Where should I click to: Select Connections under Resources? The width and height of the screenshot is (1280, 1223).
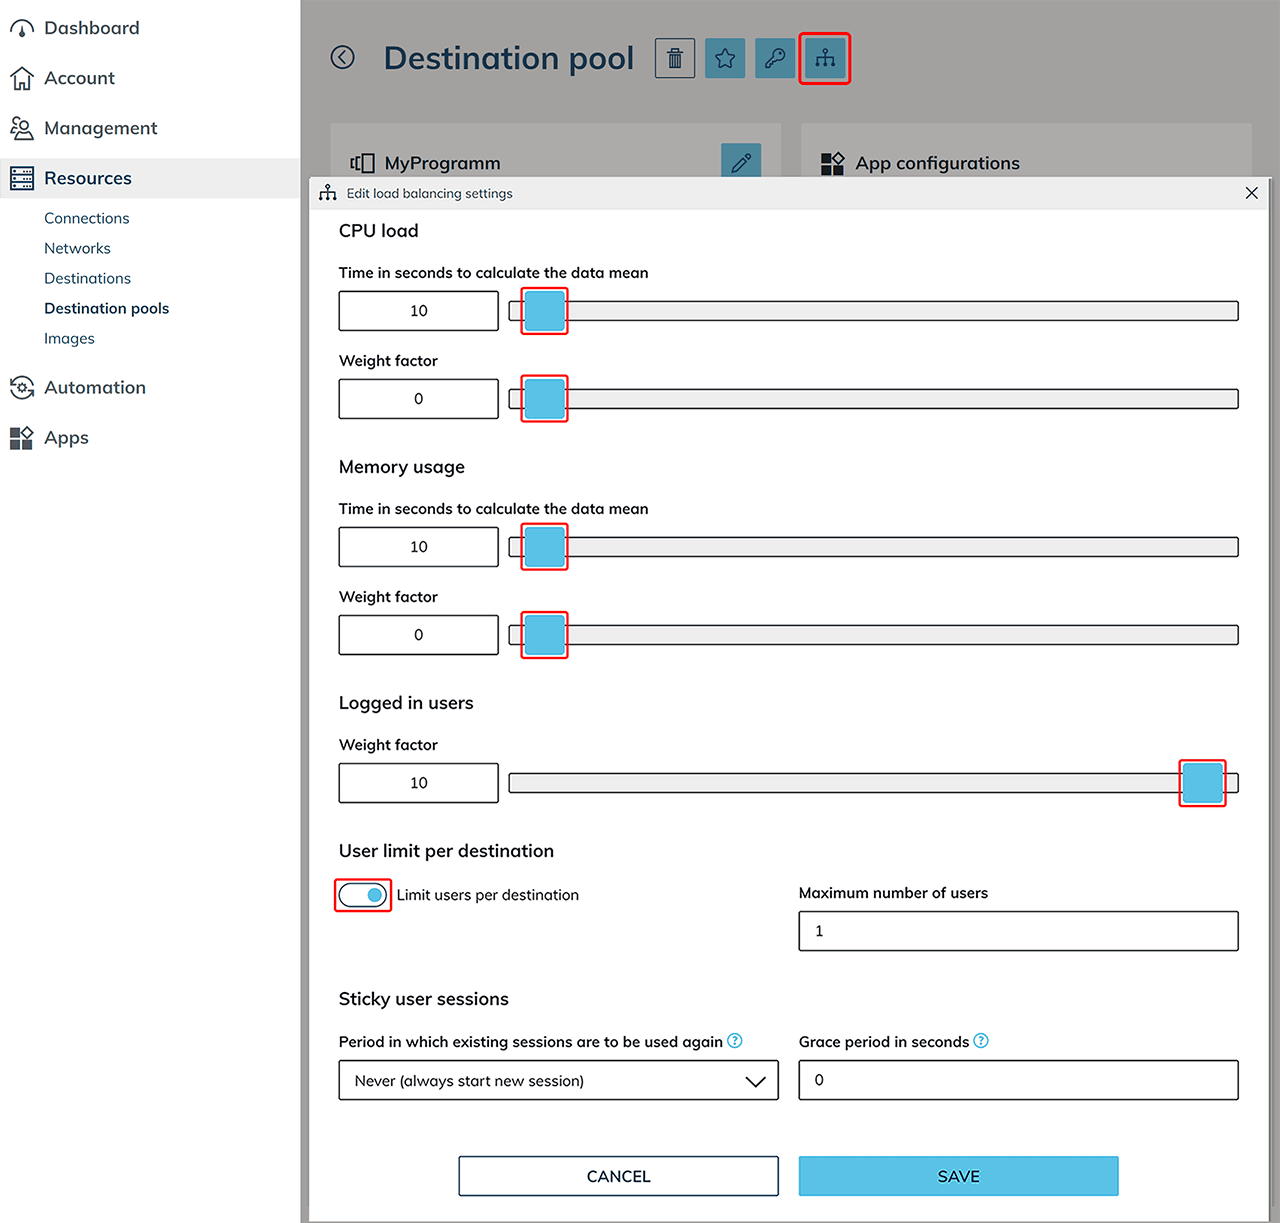pyautogui.click(x=86, y=218)
